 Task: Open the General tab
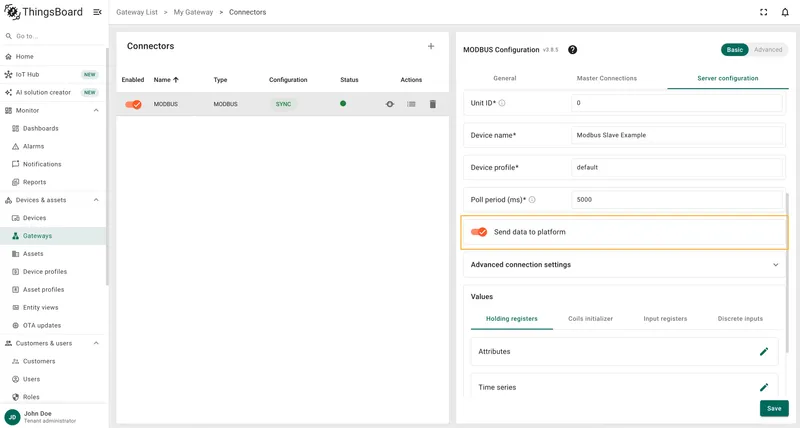(x=505, y=79)
